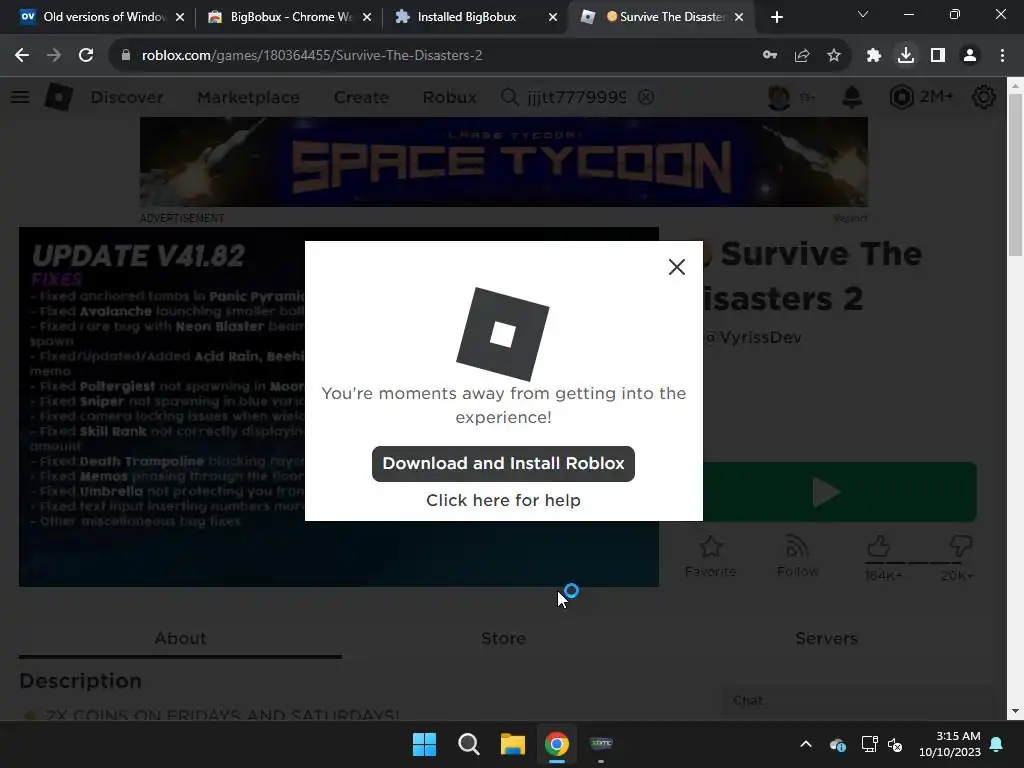This screenshot has height=768, width=1024.
Task: Open File Explorer from taskbar
Action: [513, 744]
